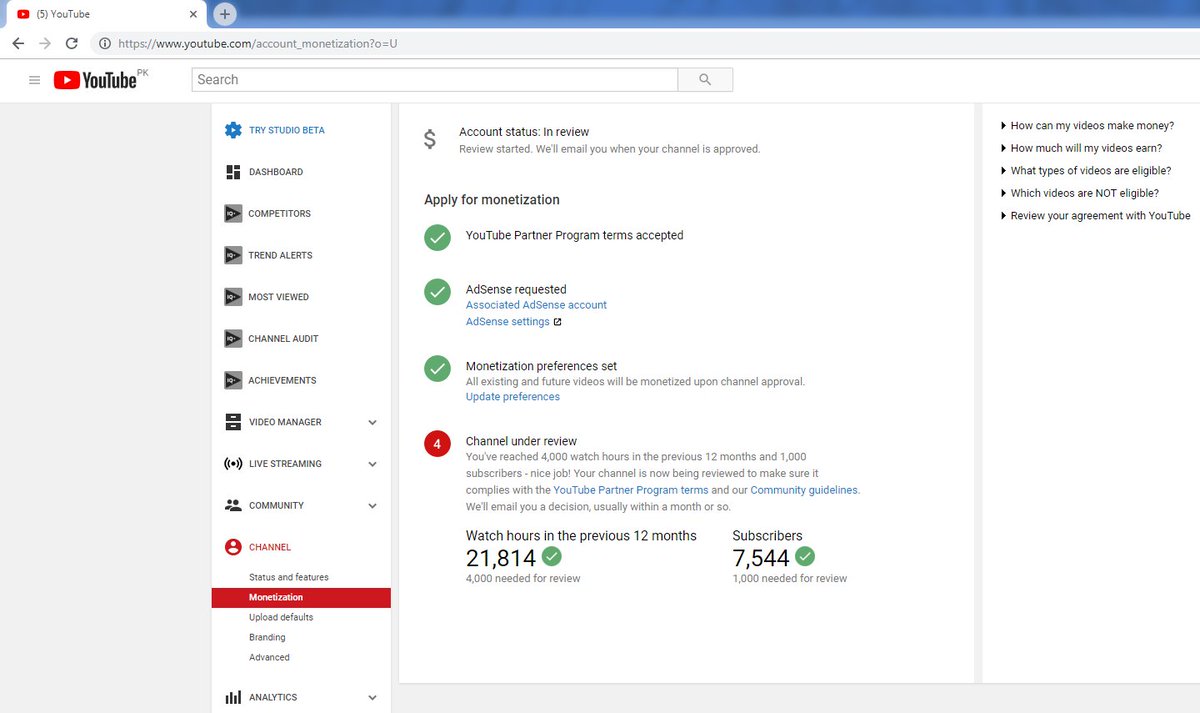Click the site info icon in address bar

coord(104,44)
